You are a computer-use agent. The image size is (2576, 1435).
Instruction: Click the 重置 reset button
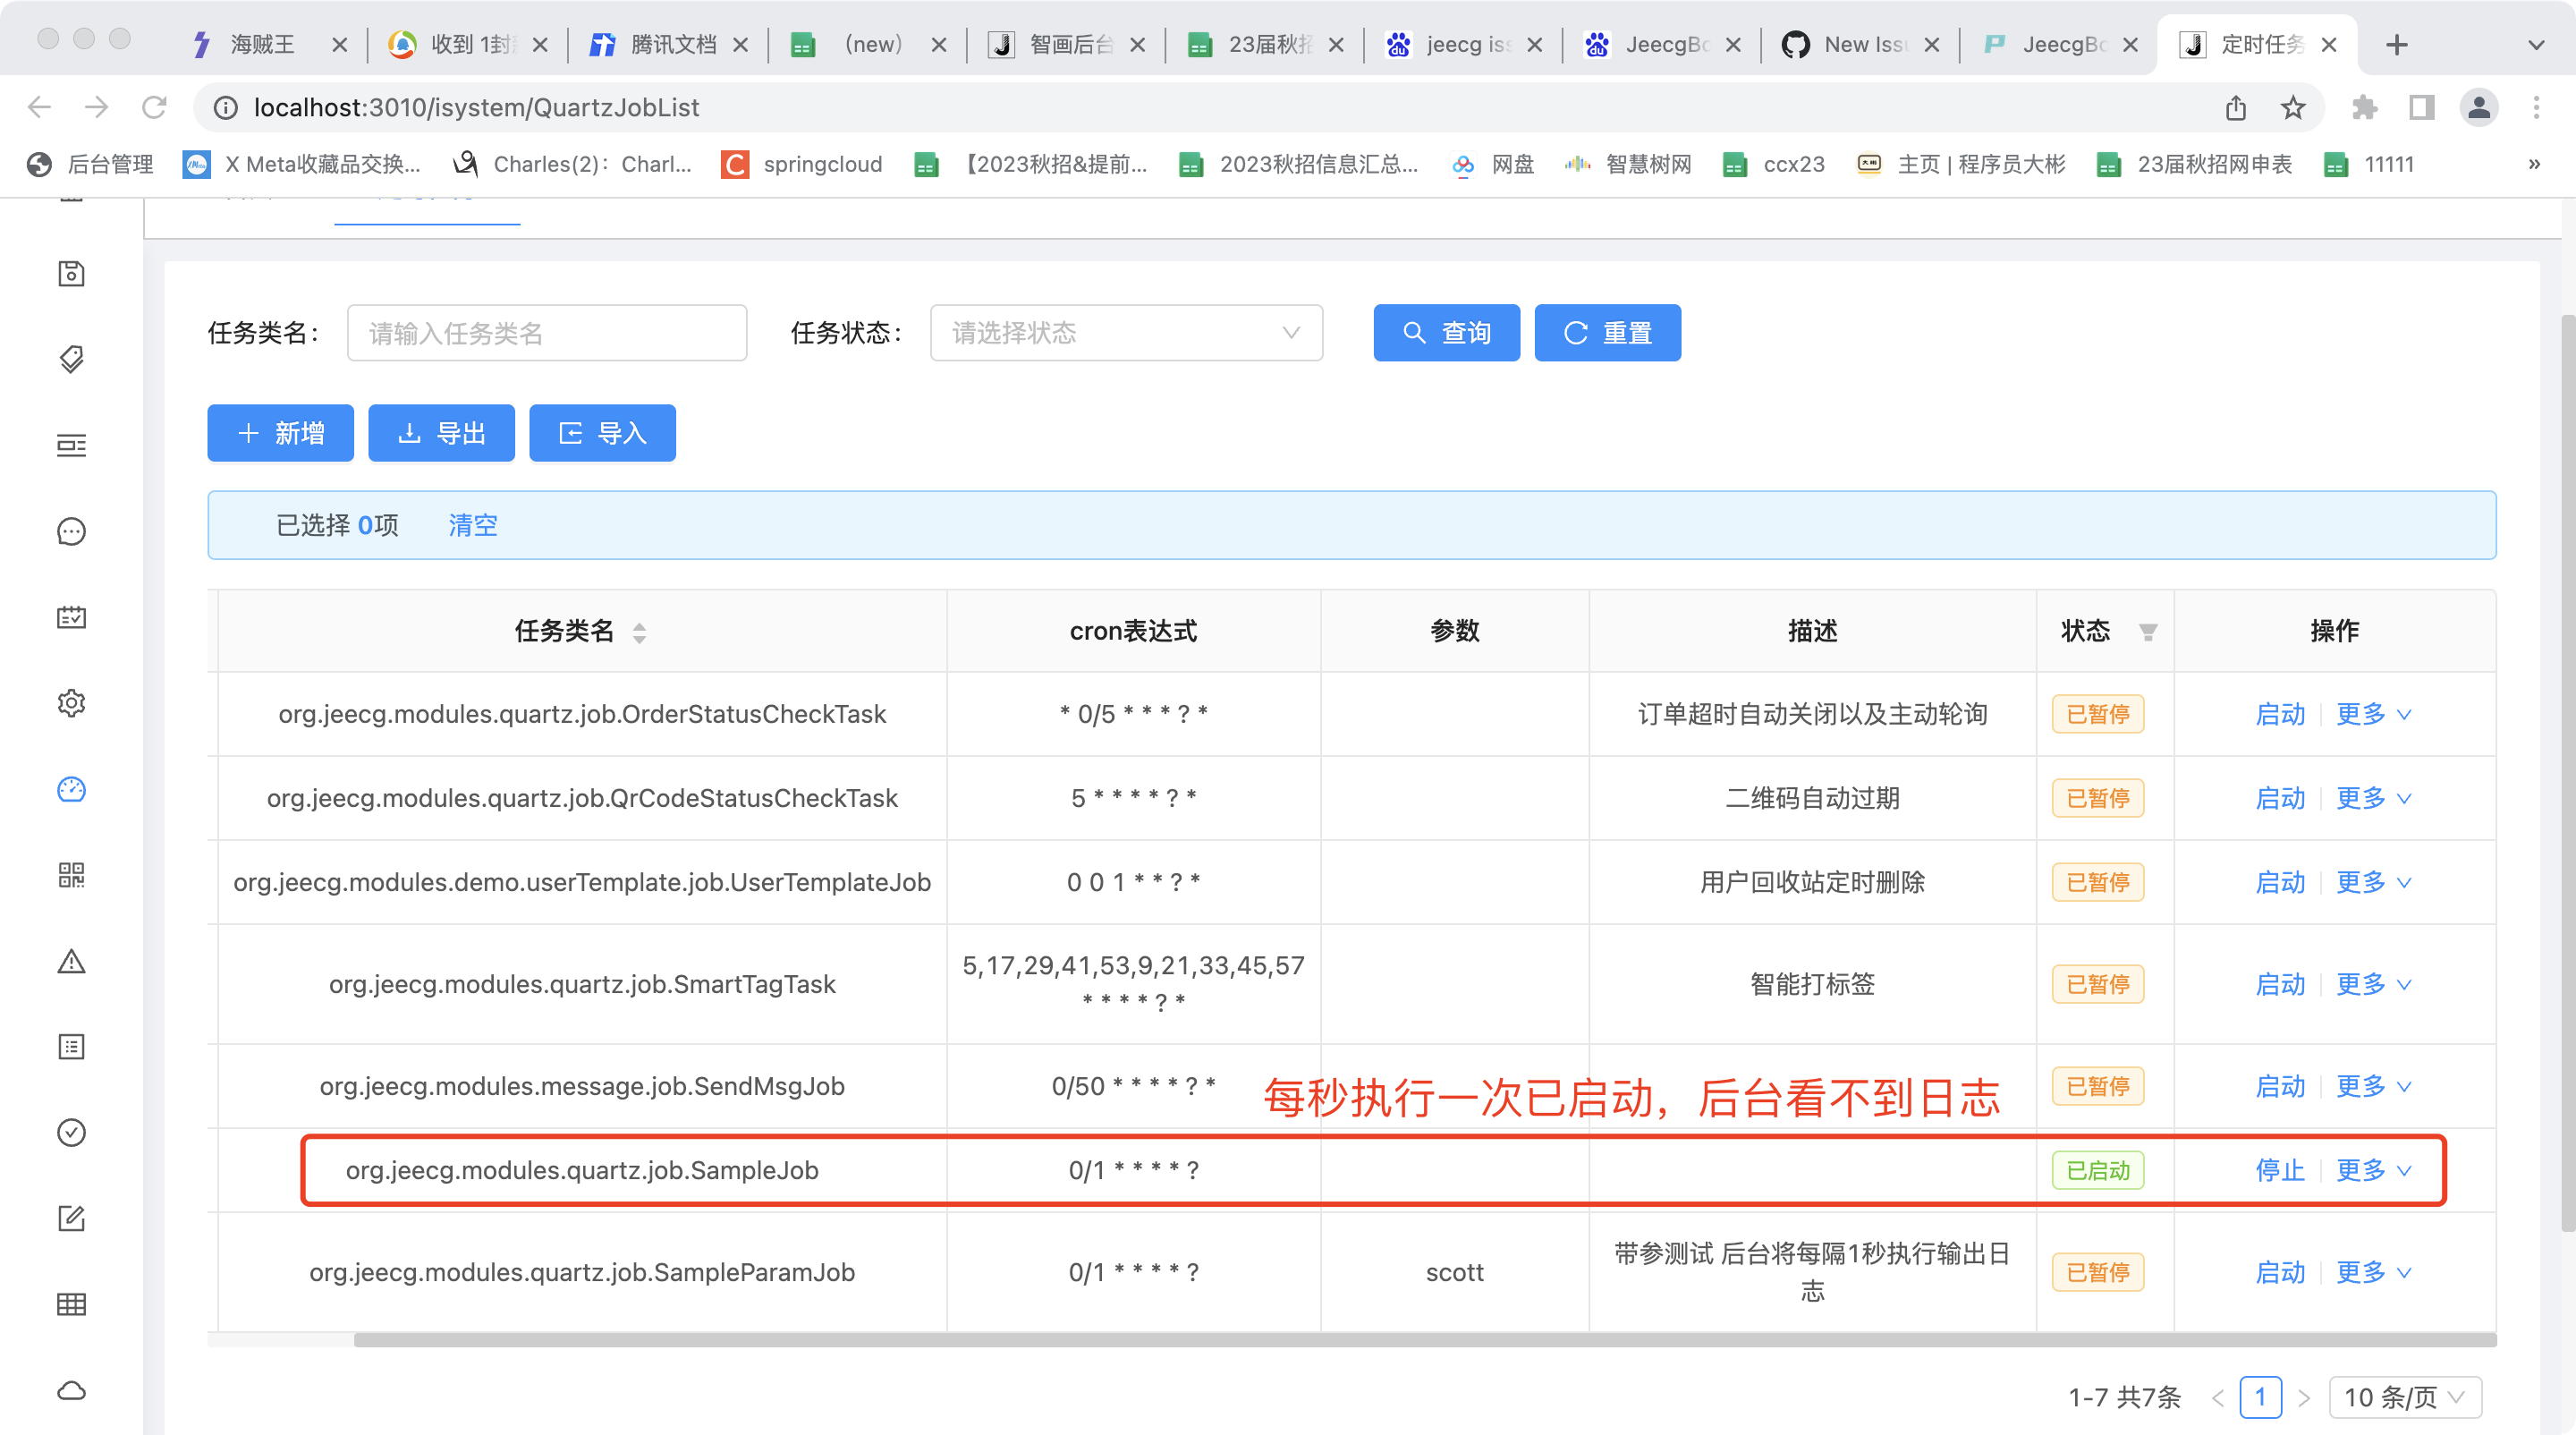pos(1607,332)
